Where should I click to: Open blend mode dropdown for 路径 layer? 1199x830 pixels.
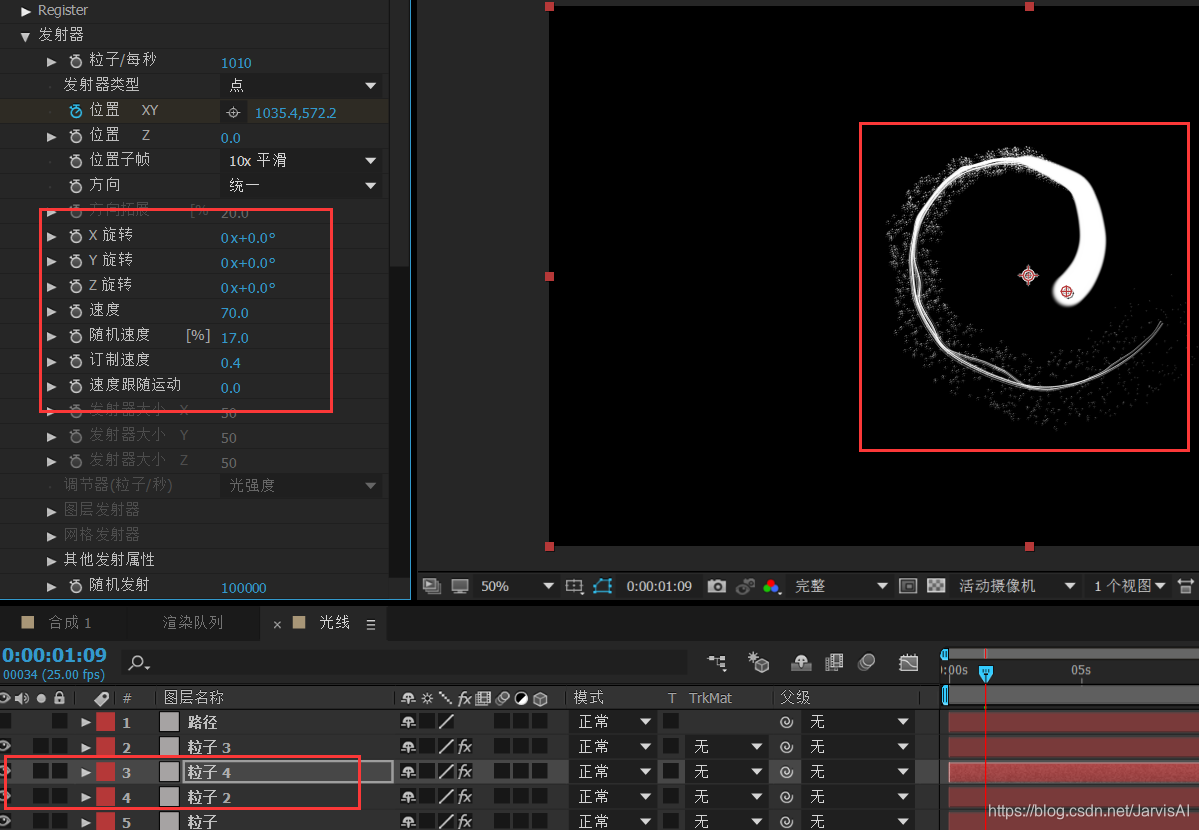point(615,722)
